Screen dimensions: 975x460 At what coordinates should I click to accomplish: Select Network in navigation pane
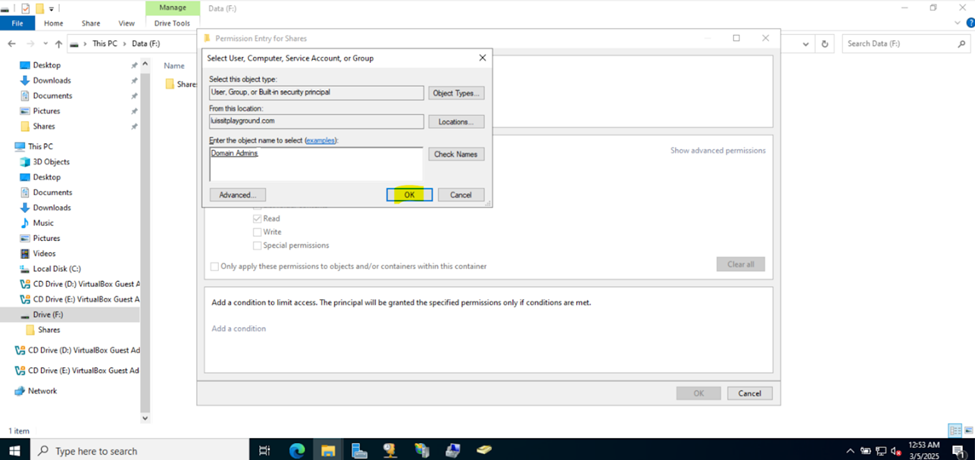pyautogui.click(x=42, y=391)
